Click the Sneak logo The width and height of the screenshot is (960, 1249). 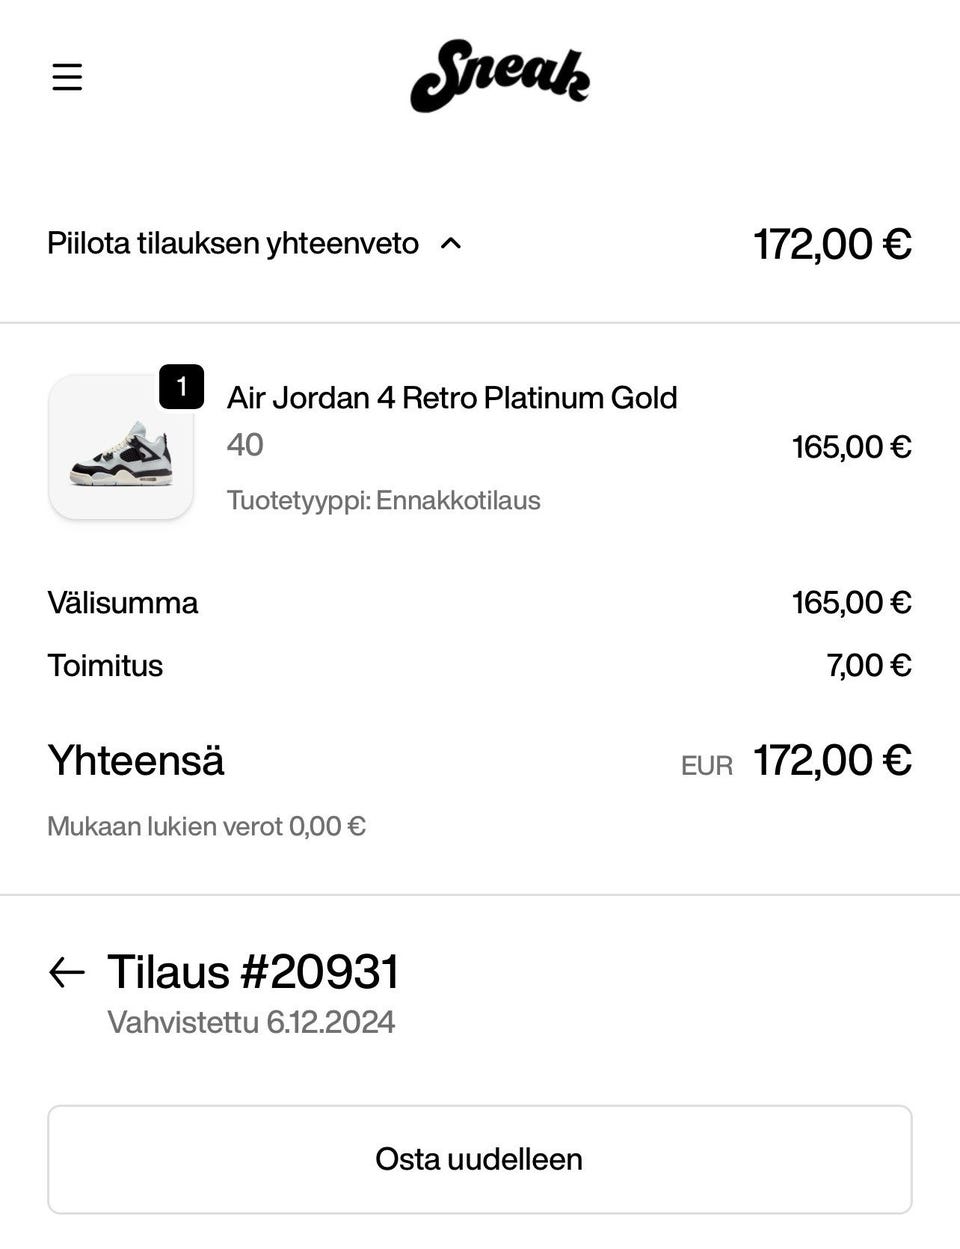[x=499, y=76]
